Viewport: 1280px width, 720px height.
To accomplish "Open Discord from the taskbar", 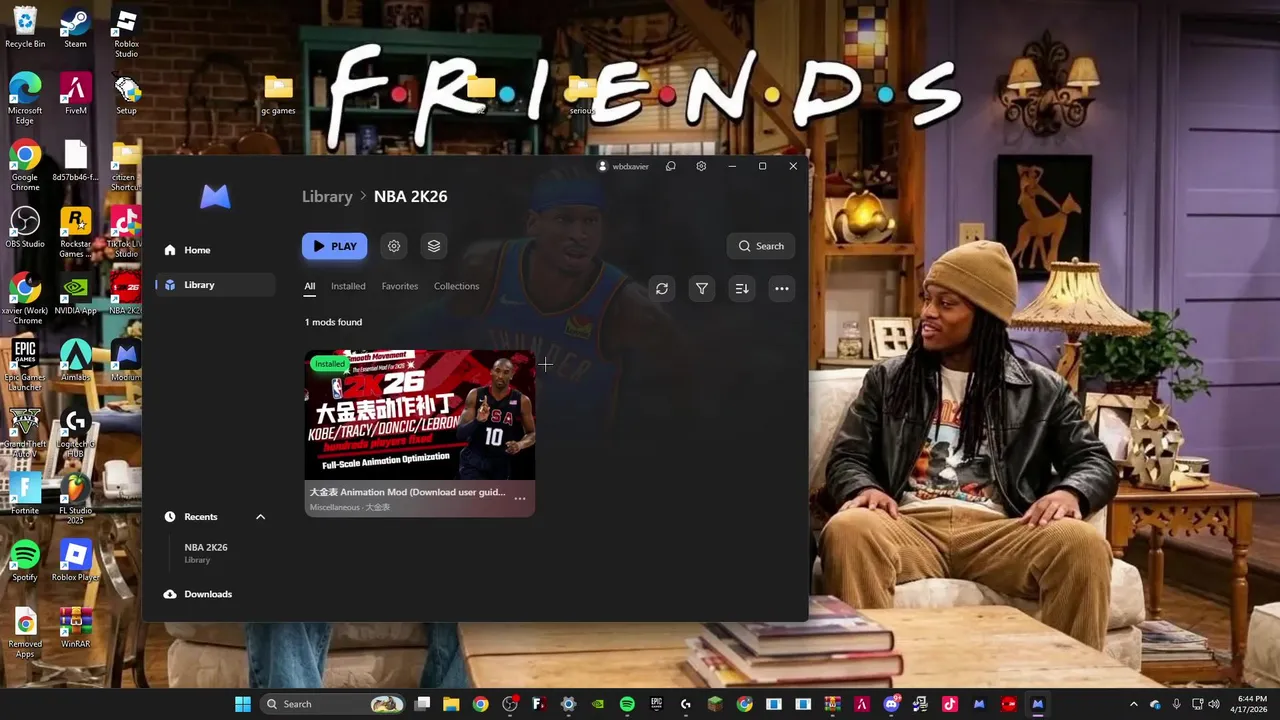I will (891, 704).
